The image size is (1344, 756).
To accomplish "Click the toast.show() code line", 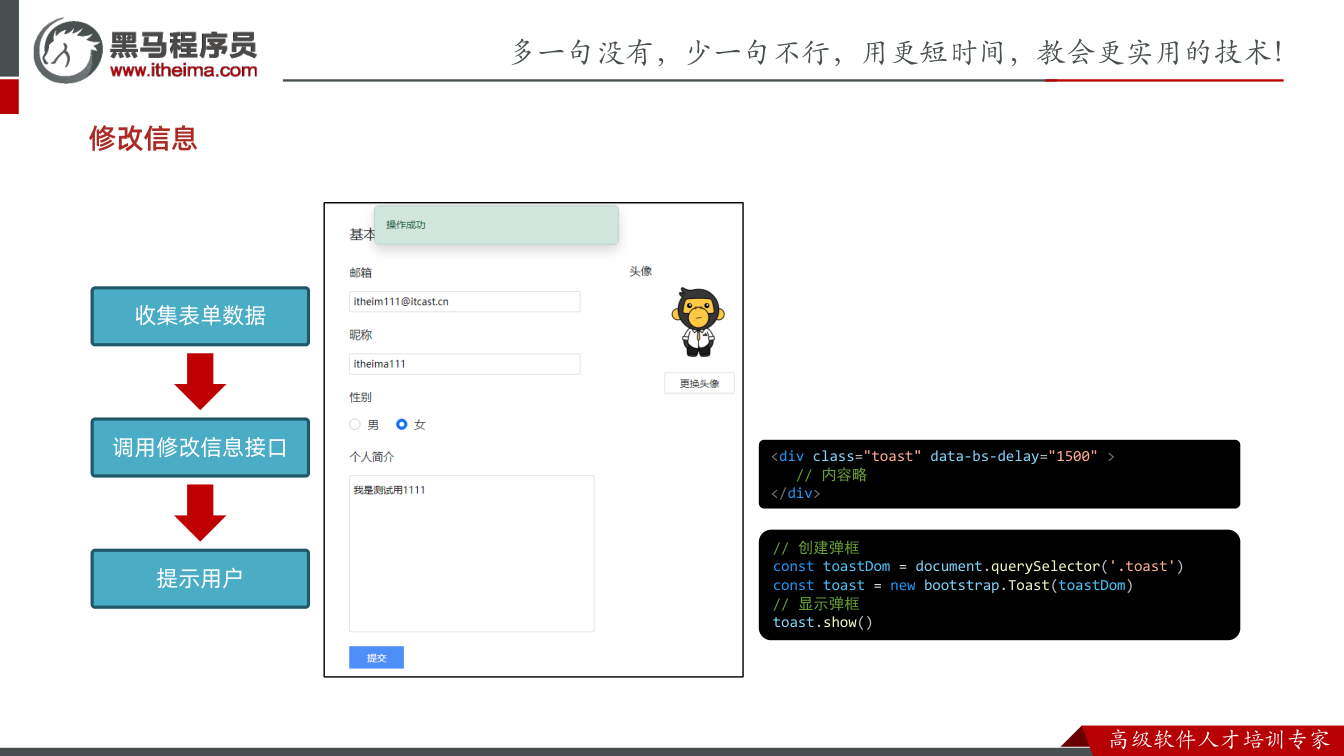I will pyautogui.click(x=823, y=622).
